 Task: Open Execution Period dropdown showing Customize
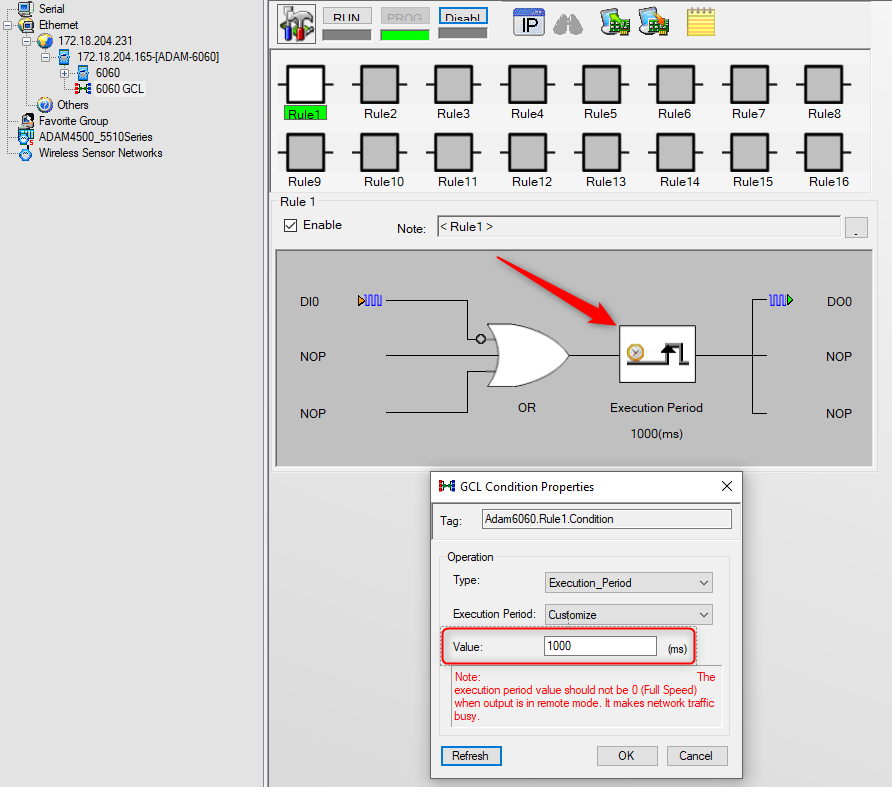[629, 615]
